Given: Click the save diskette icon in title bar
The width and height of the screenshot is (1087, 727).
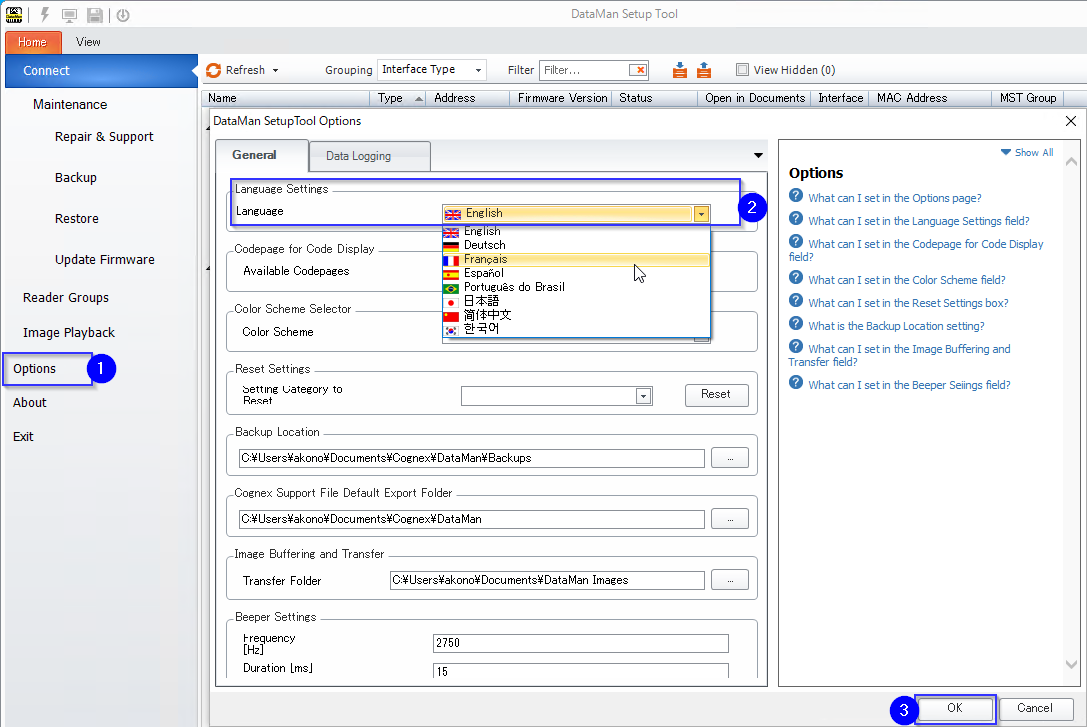Looking at the screenshot, I should coord(93,14).
